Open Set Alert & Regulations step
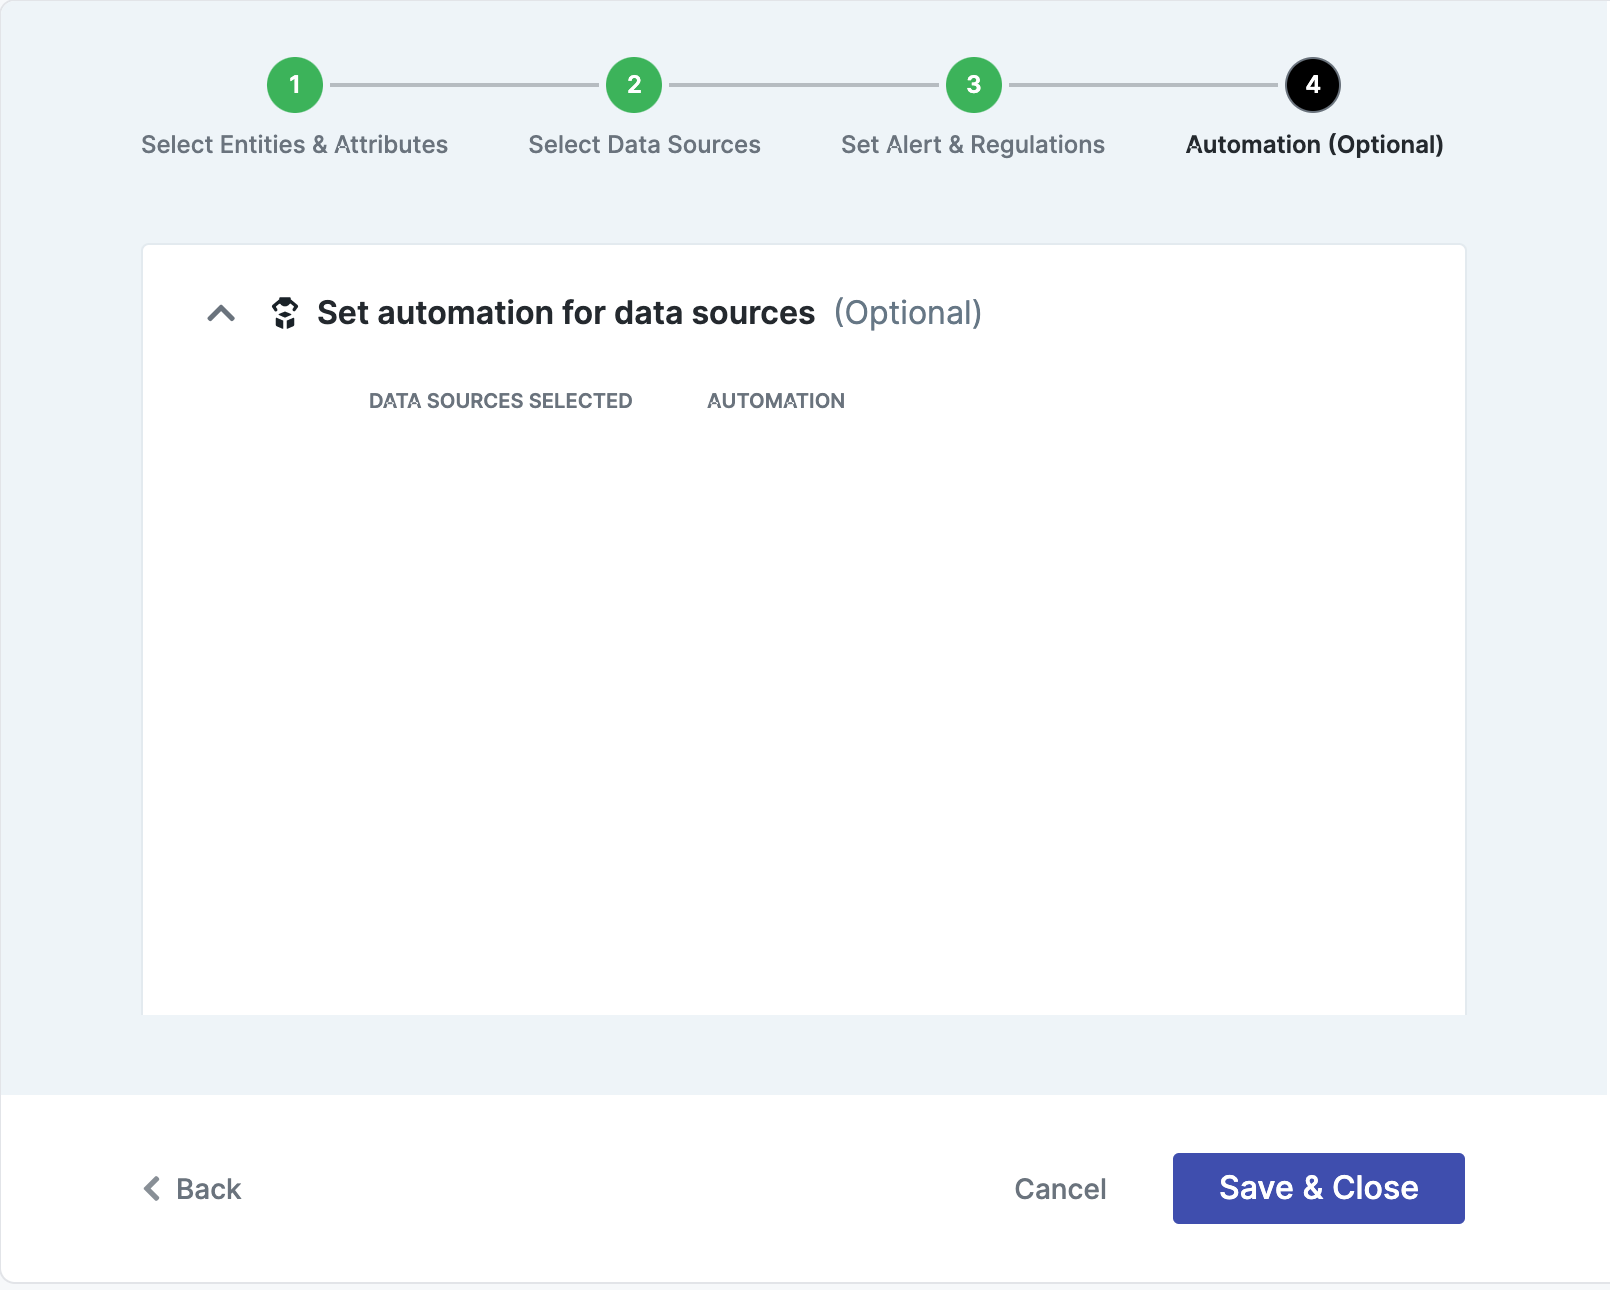Screen dimensions: 1610x1290 [x=973, y=145]
